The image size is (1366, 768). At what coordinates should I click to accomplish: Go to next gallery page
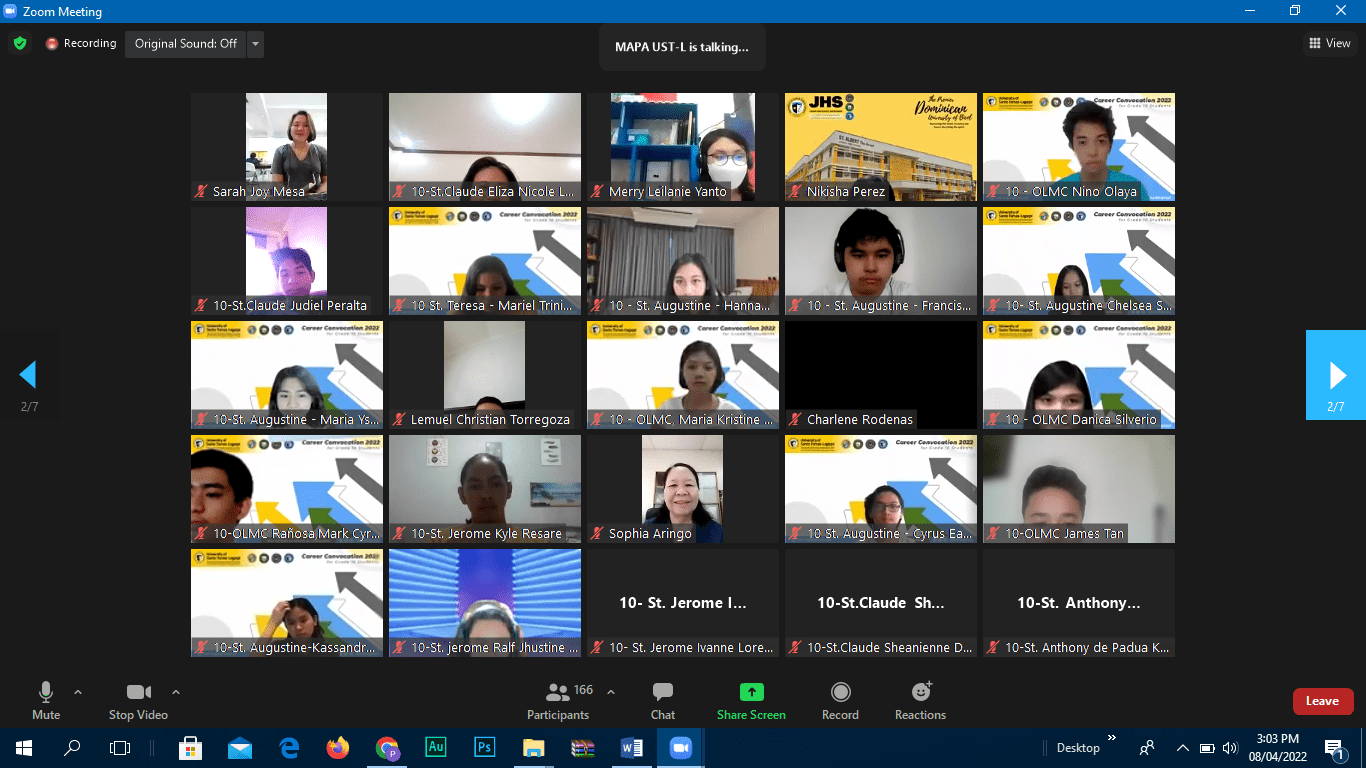coord(1336,375)
